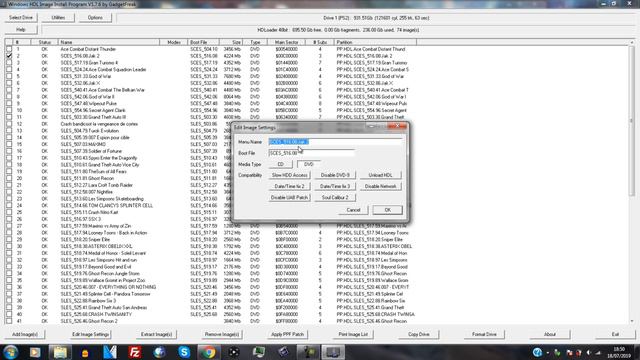Toggle the Disable Network option
The width and height of the screenshot is (640, 360).
(x=380, y=186)
